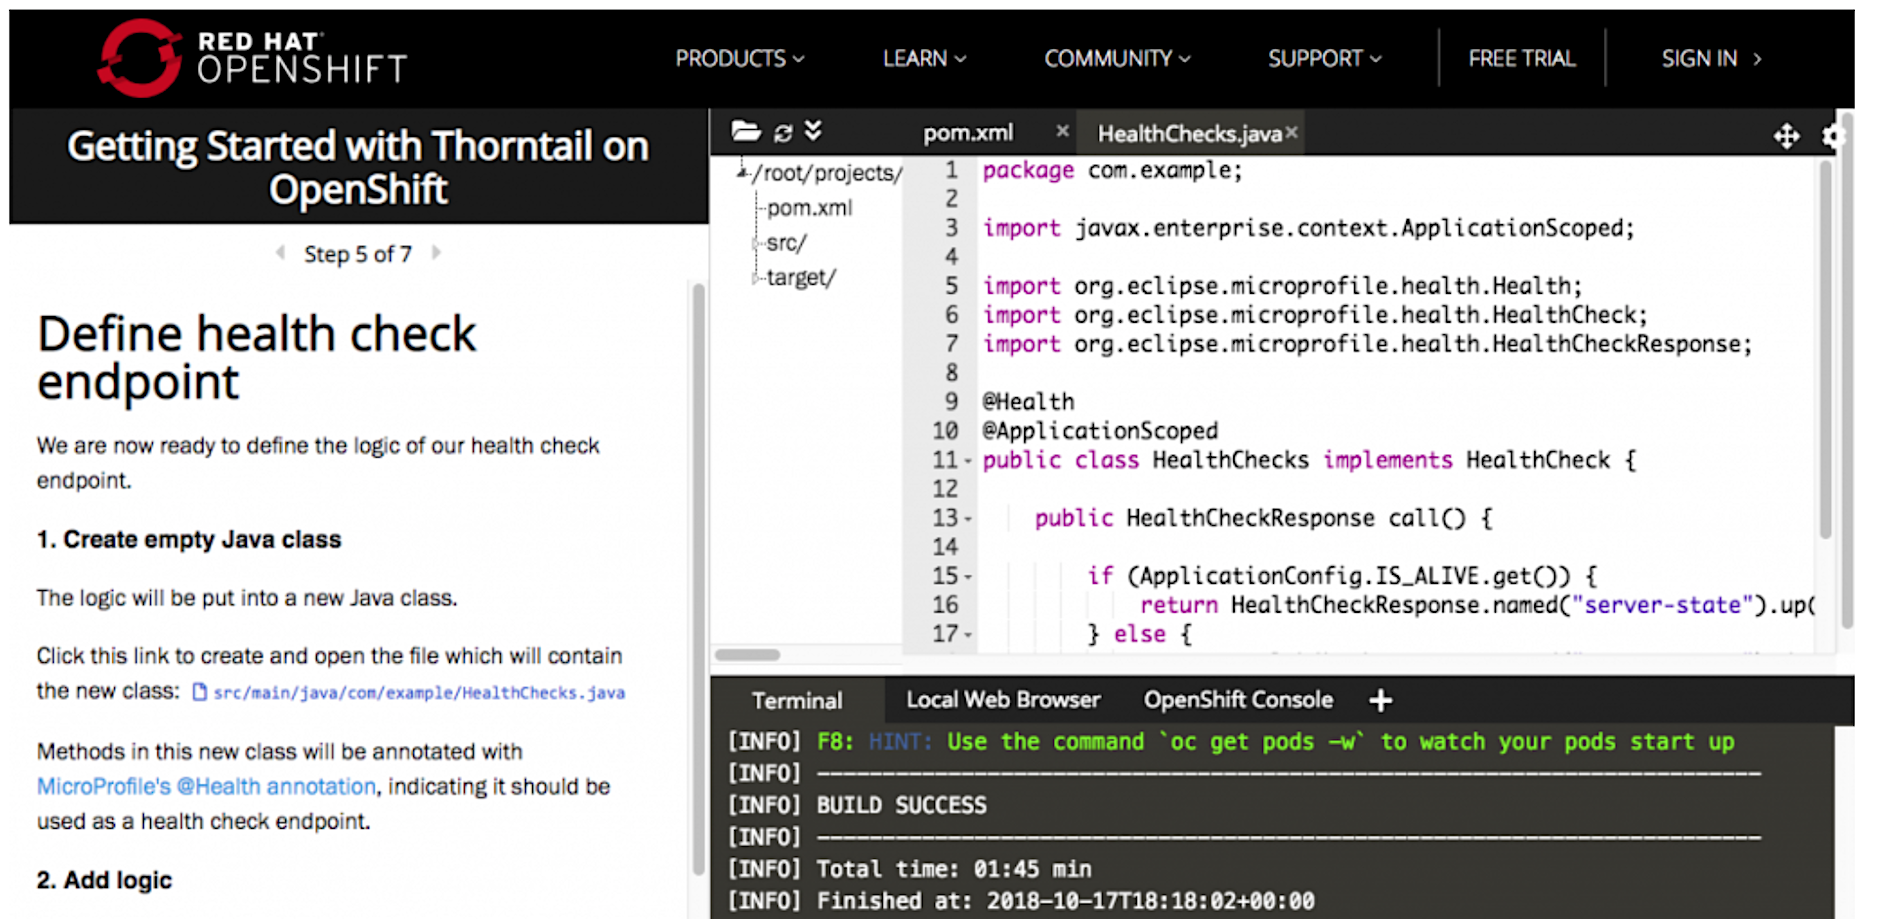1900x919 pixels.
Task: Switch to the OpenShift Console tab
Action: (x=1238, y=700)
